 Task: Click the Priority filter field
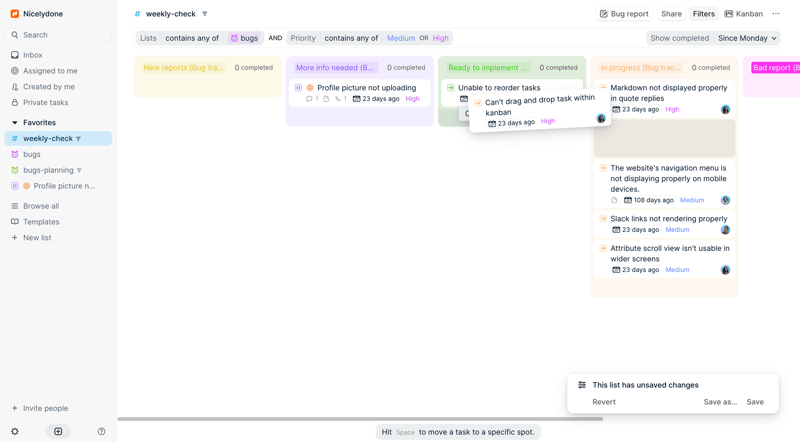(303, 38)
